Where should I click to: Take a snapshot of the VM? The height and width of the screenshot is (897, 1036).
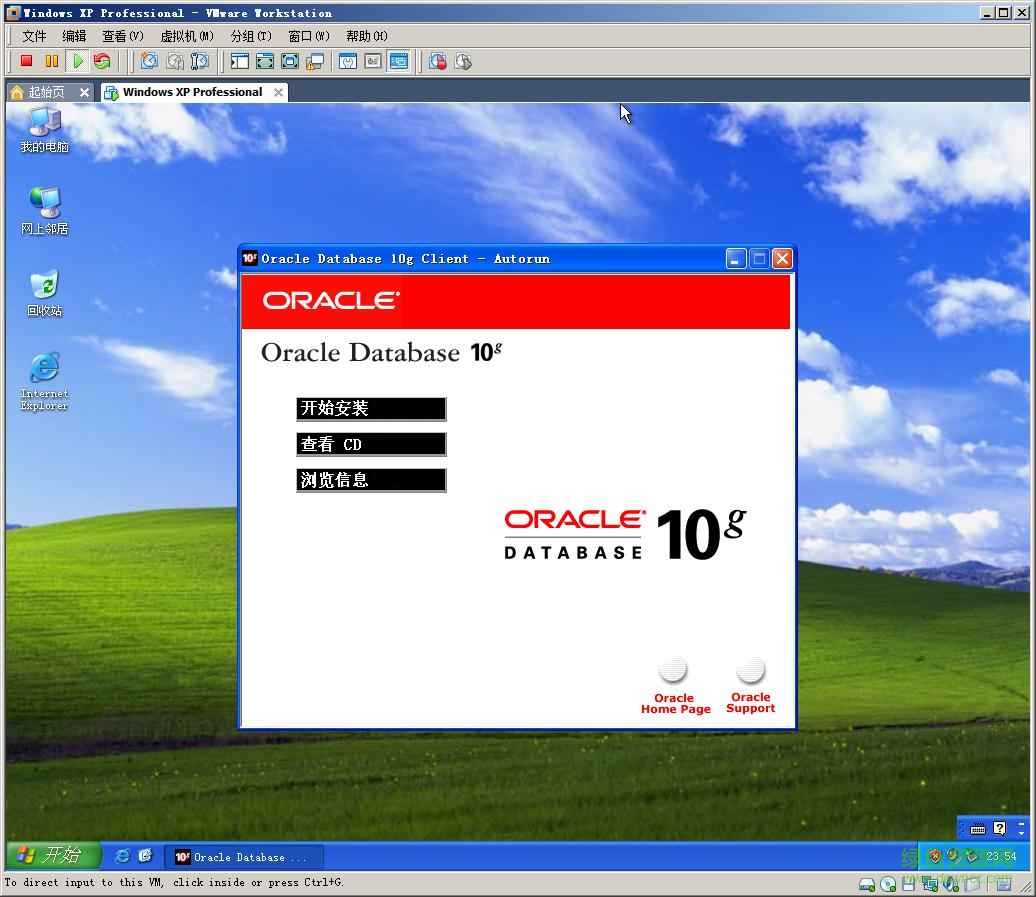point(149,61)
